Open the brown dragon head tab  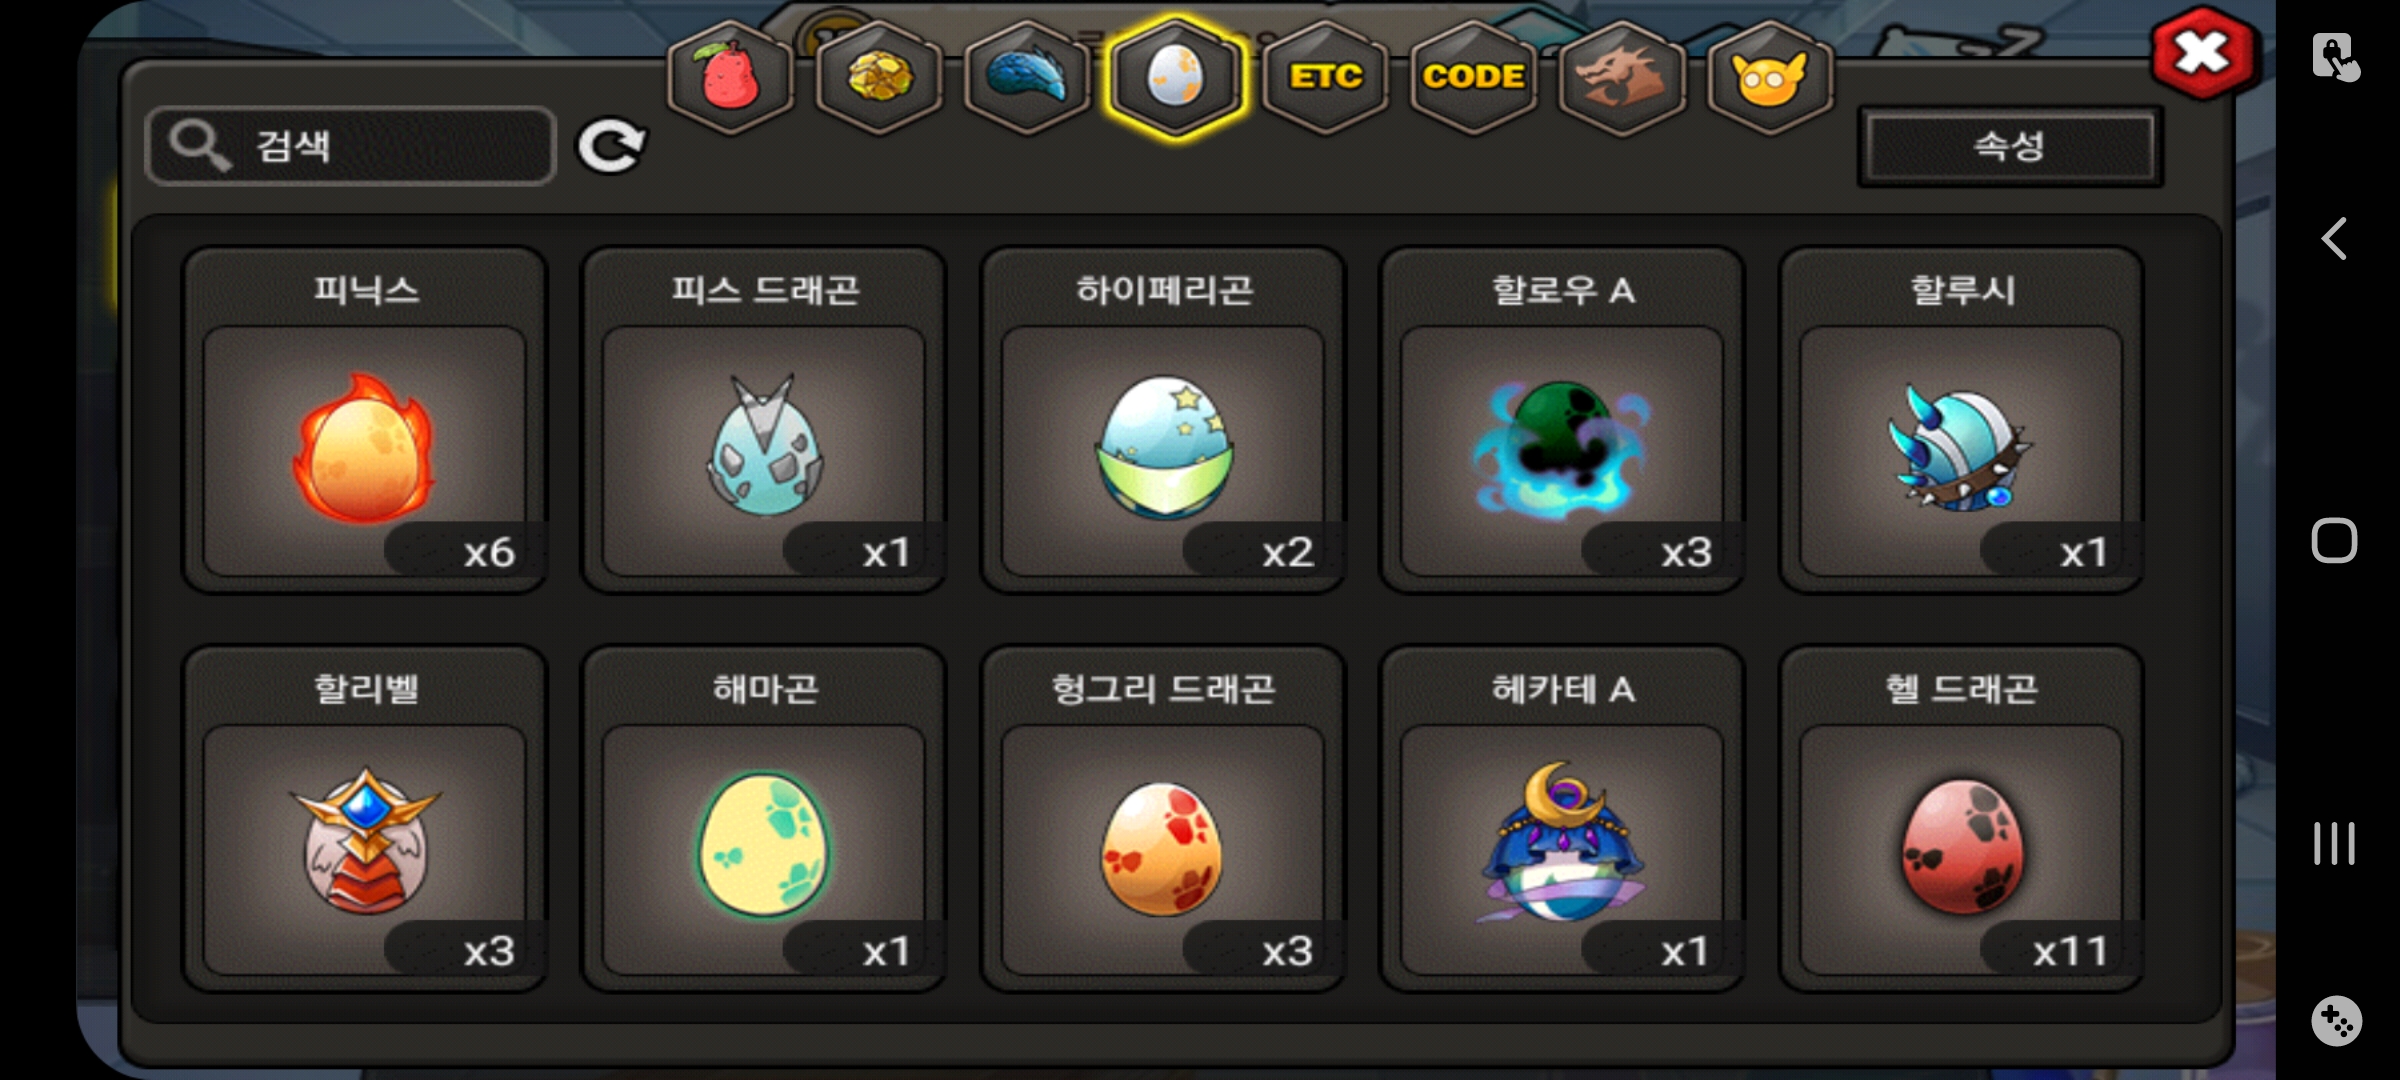click(1622, 76)
